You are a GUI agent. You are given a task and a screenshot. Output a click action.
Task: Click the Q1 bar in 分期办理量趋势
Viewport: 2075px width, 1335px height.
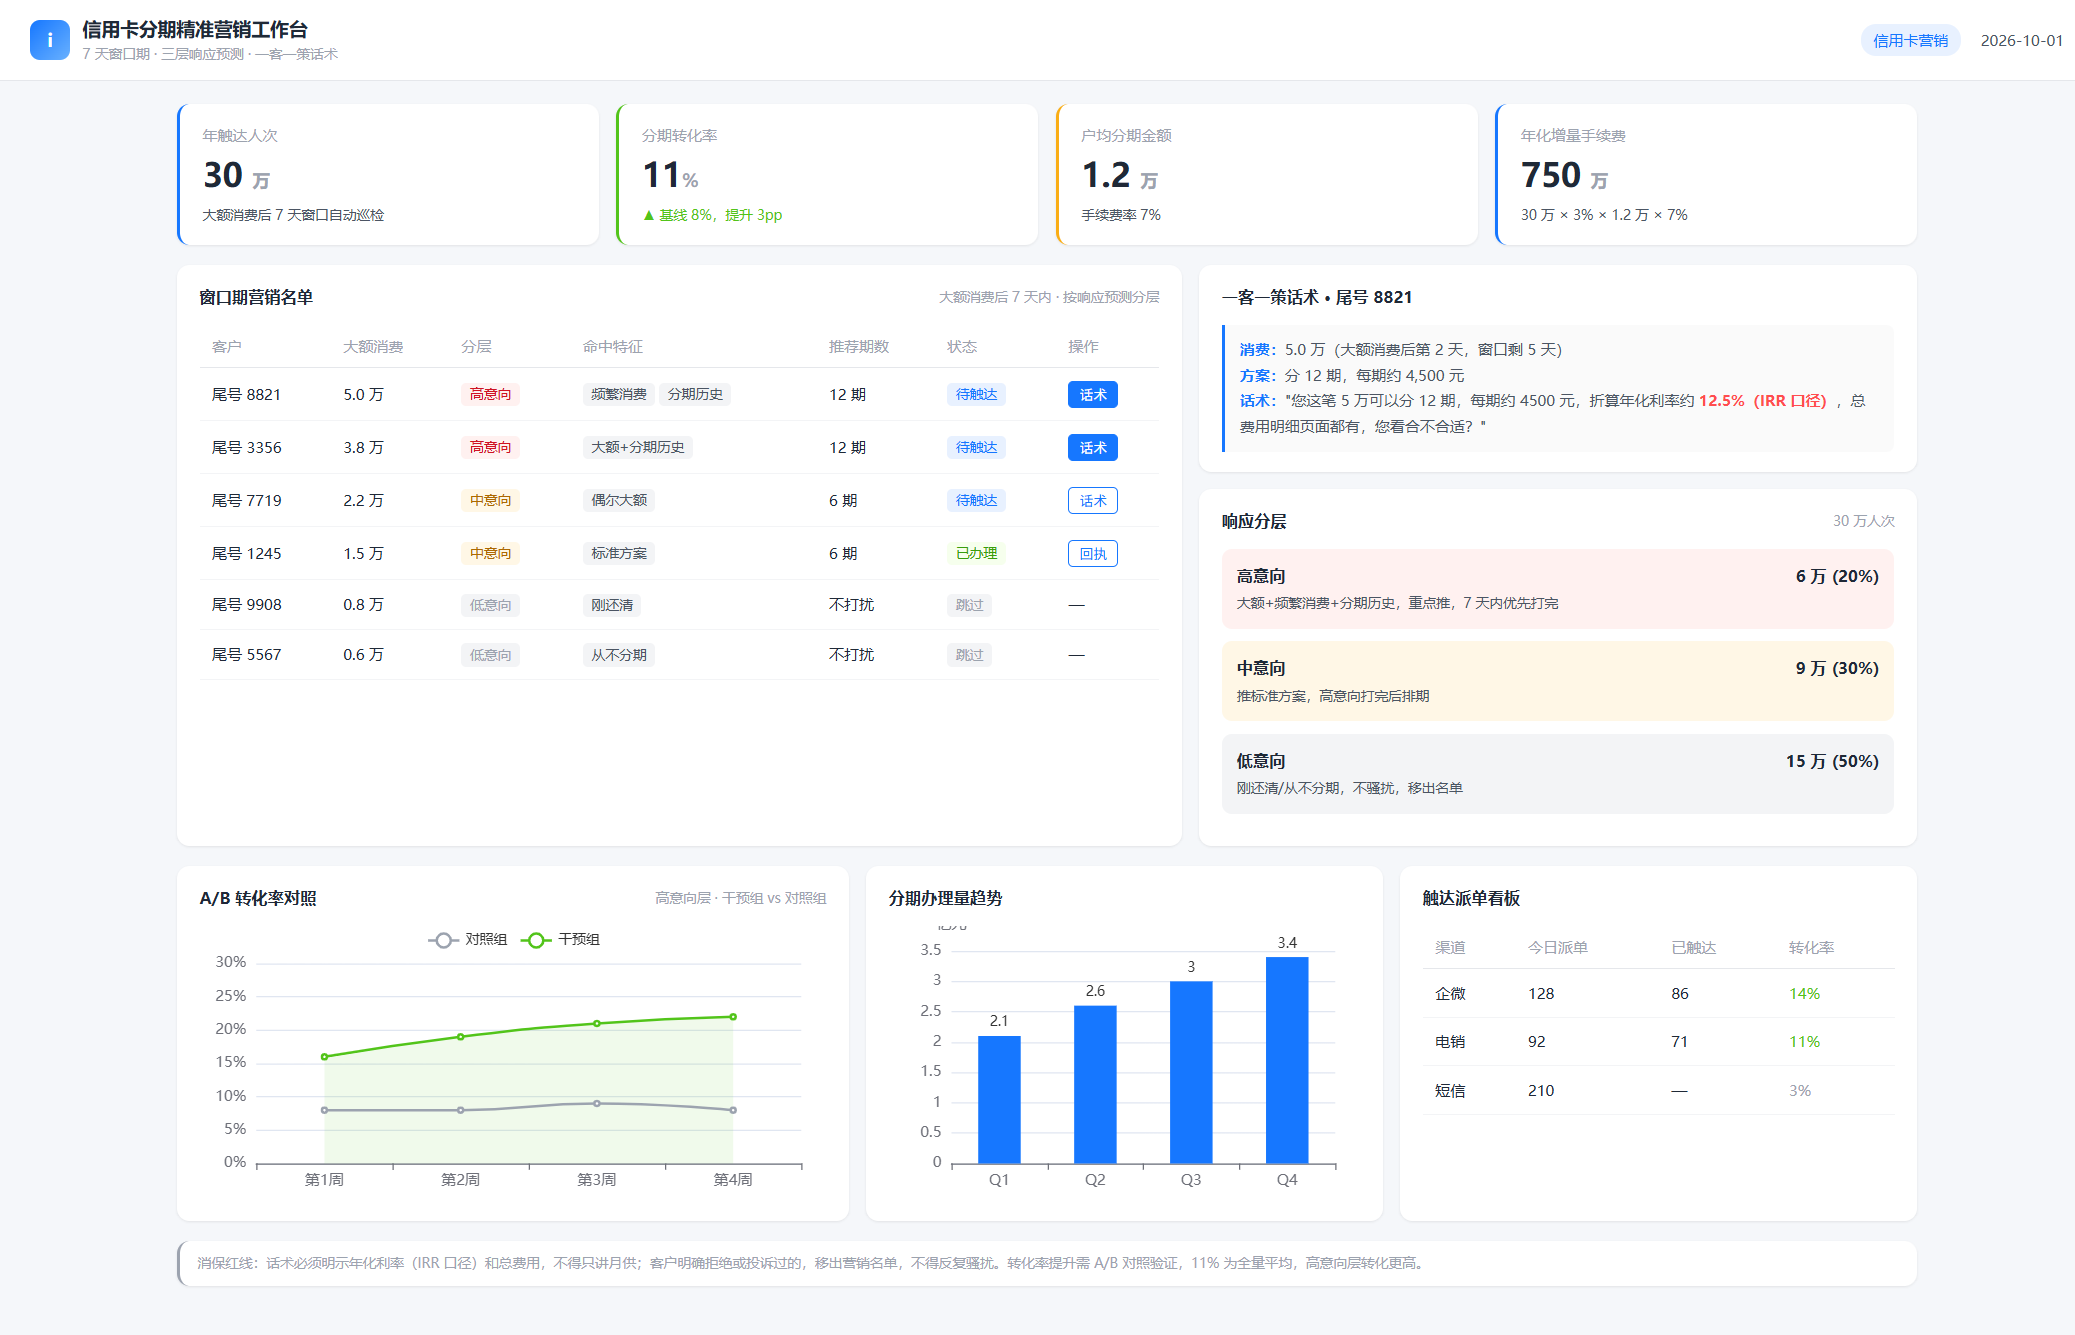click(x=999, y=1100)
